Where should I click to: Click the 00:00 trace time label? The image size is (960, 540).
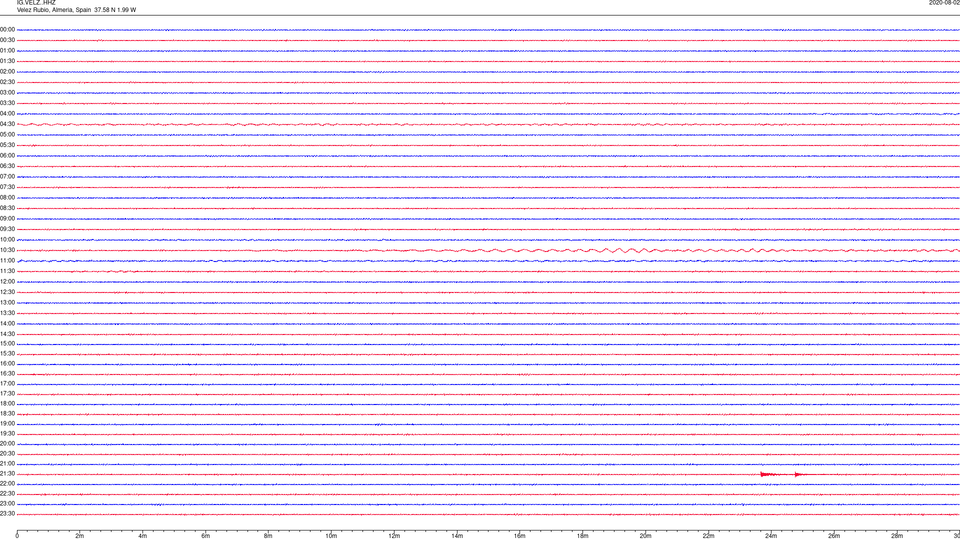7,29
